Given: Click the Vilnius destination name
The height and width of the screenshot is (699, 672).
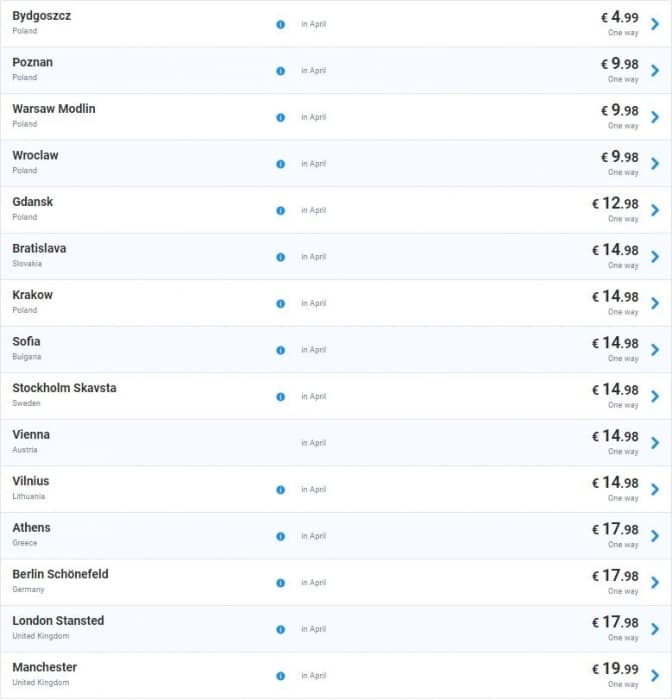Looking at the screenshot, I should (31, 481).
